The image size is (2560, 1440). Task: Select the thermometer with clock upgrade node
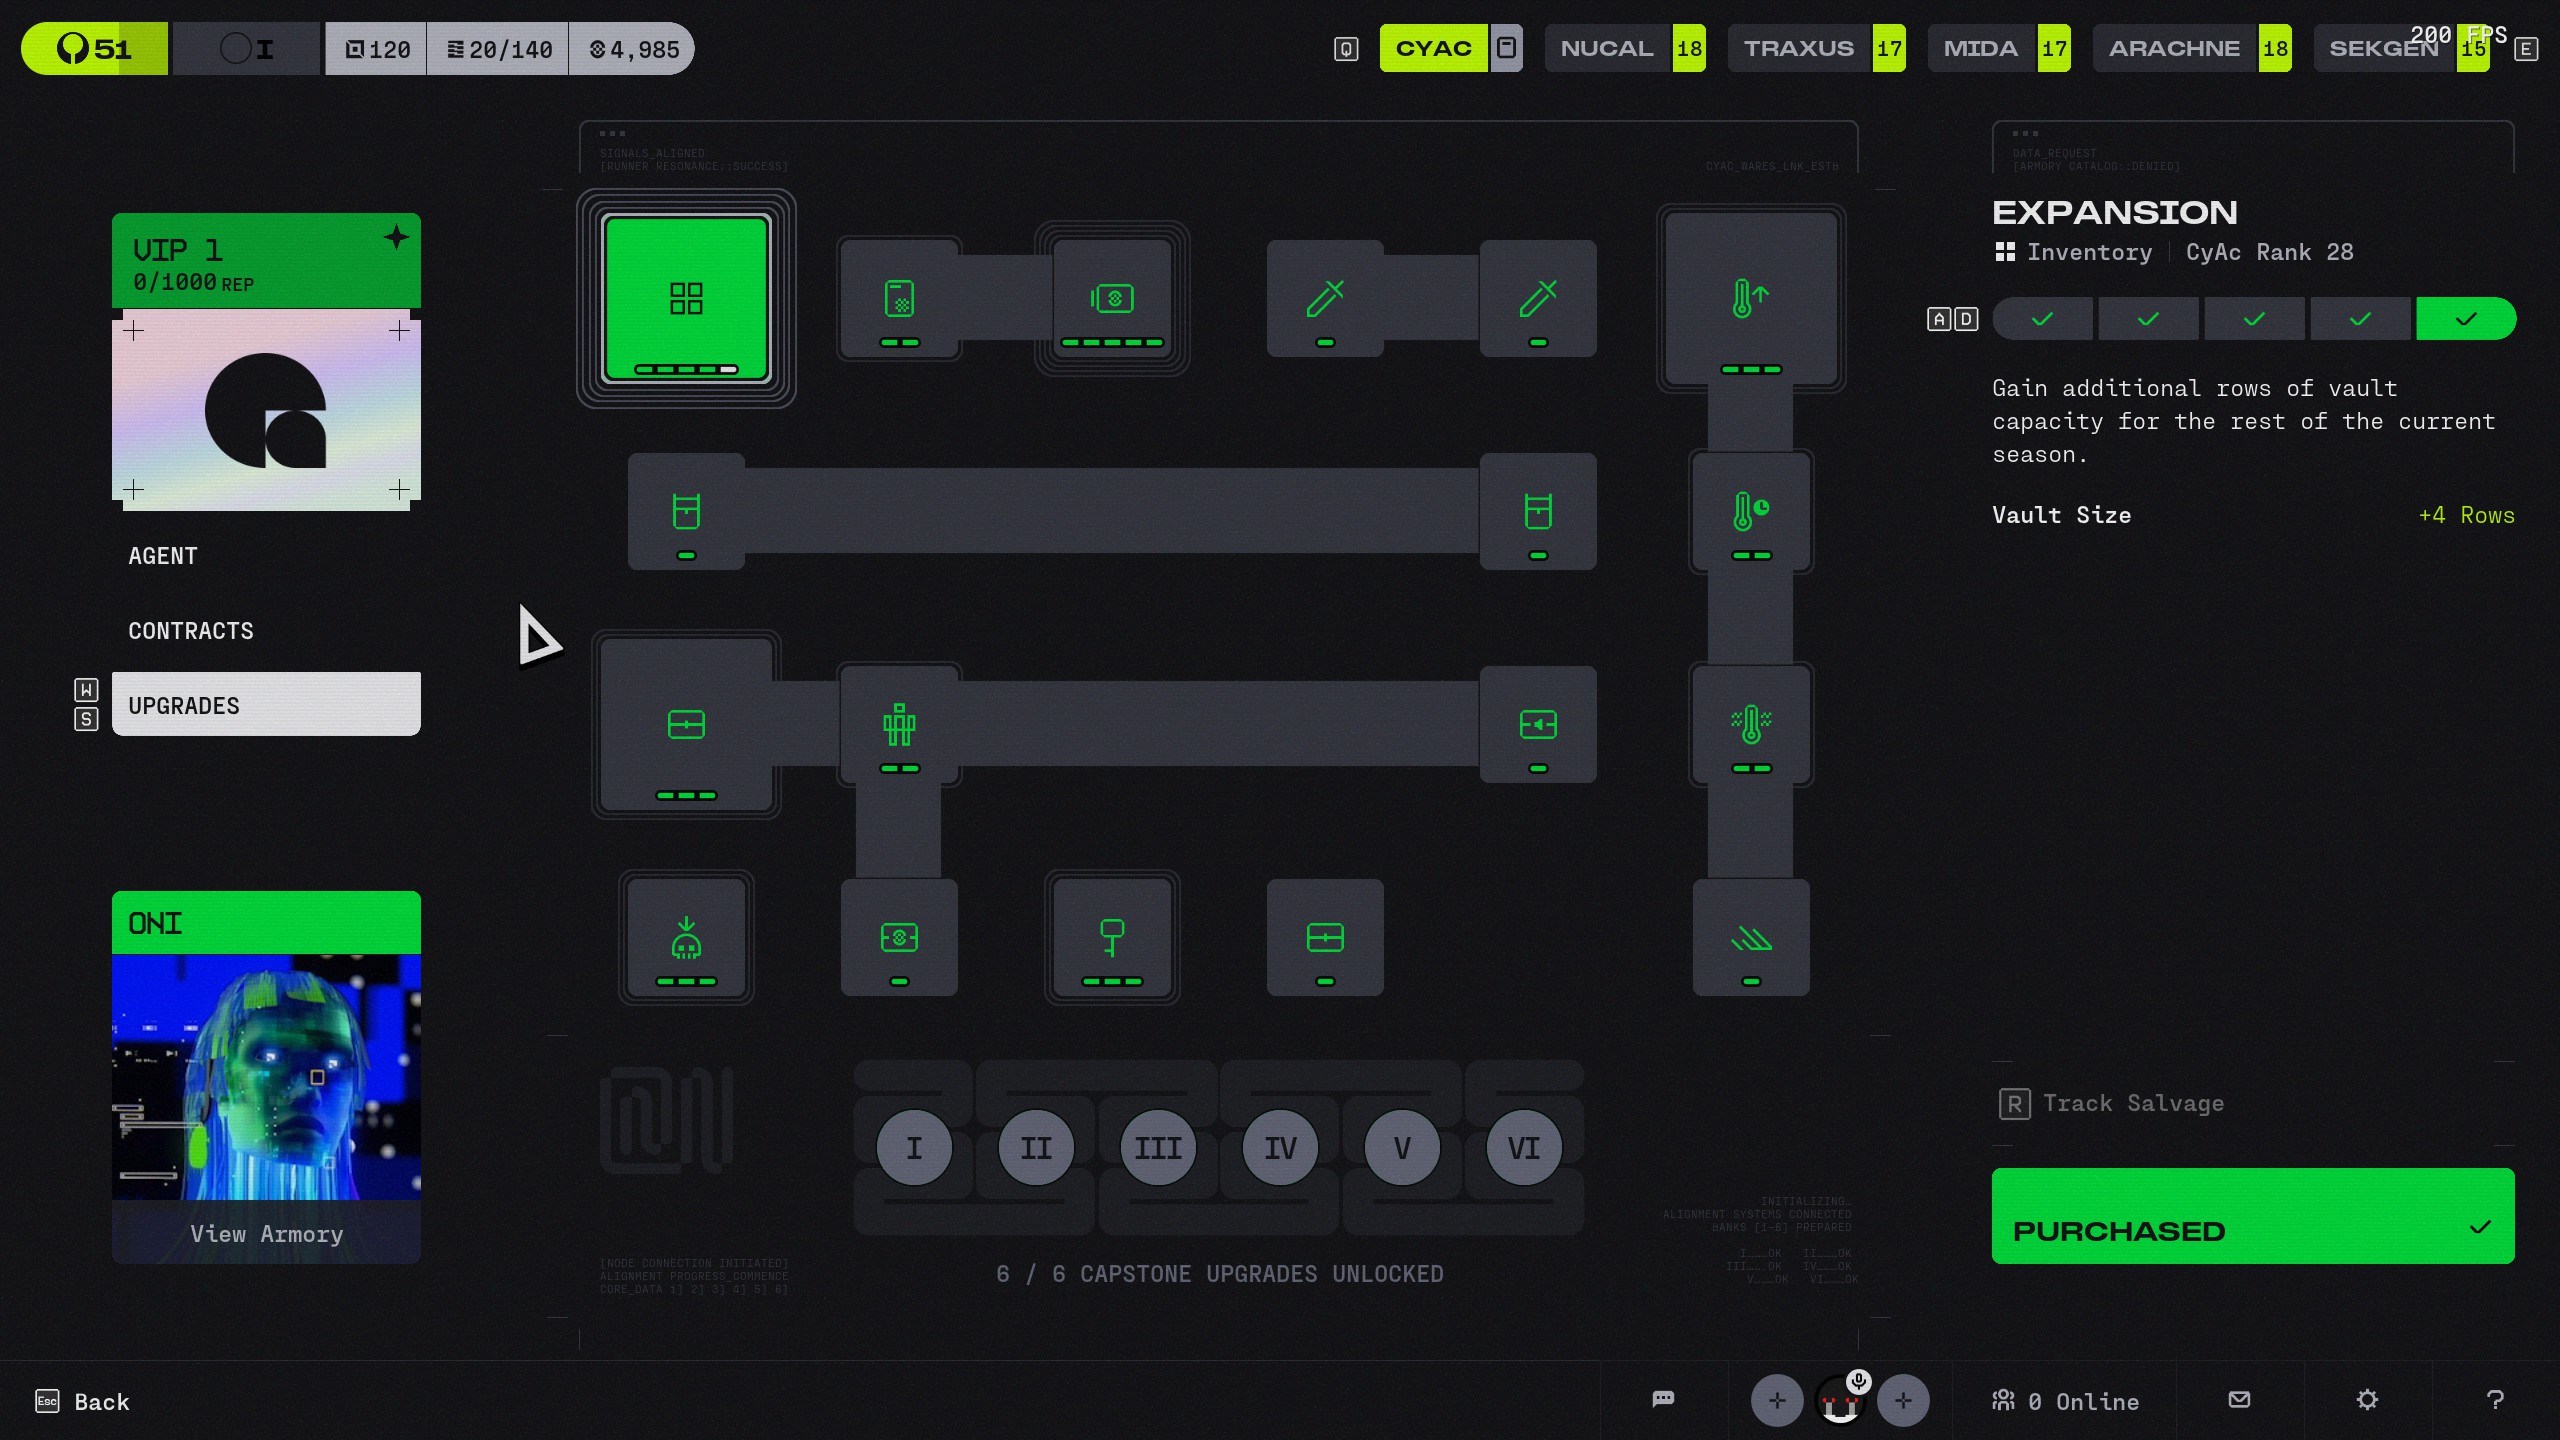[x=1750, y=511]
